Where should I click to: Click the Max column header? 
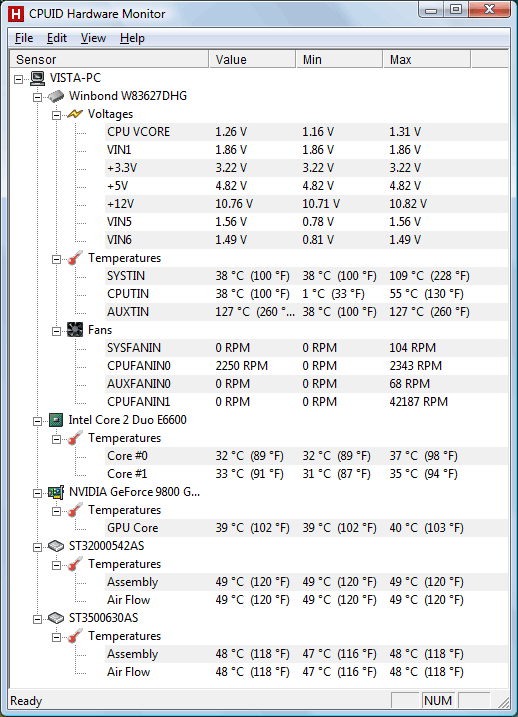pos(427,59)
